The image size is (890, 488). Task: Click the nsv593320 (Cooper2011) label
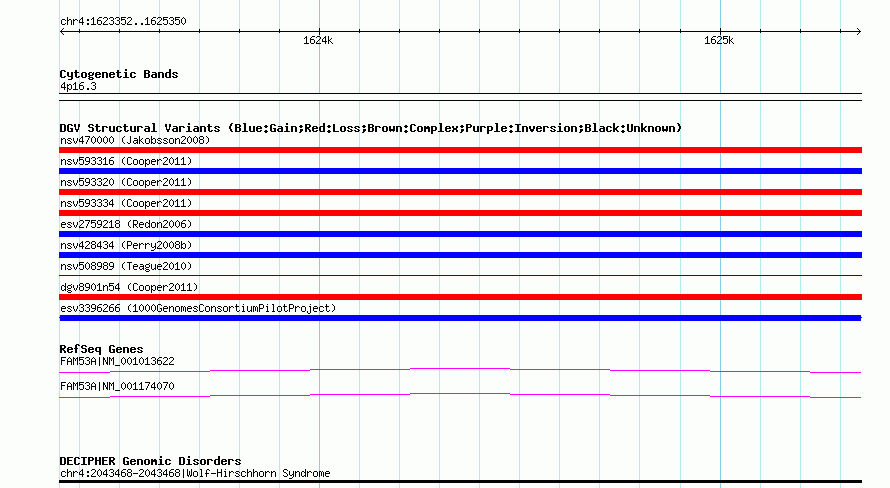[126, 182]
